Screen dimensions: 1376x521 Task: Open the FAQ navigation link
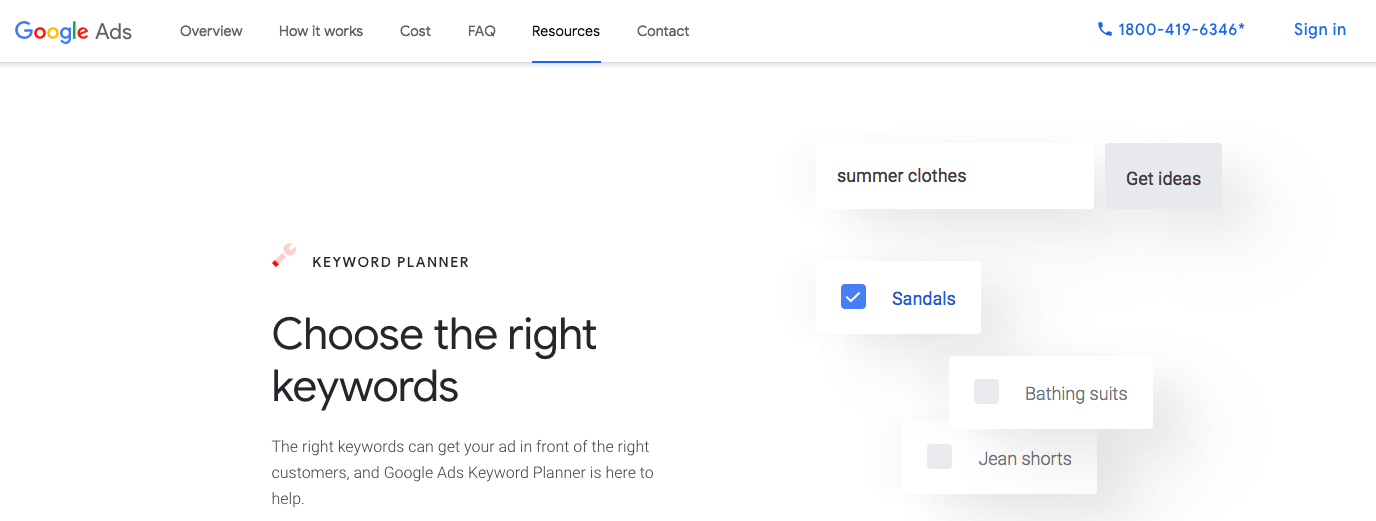(x=482, y=31)
